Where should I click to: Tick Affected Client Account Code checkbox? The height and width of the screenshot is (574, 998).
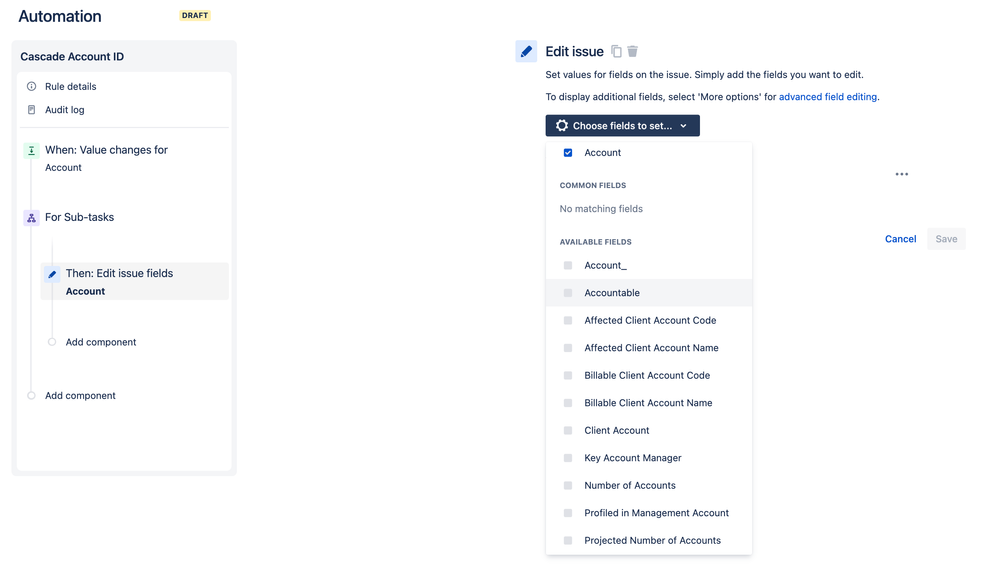(568, 320)
